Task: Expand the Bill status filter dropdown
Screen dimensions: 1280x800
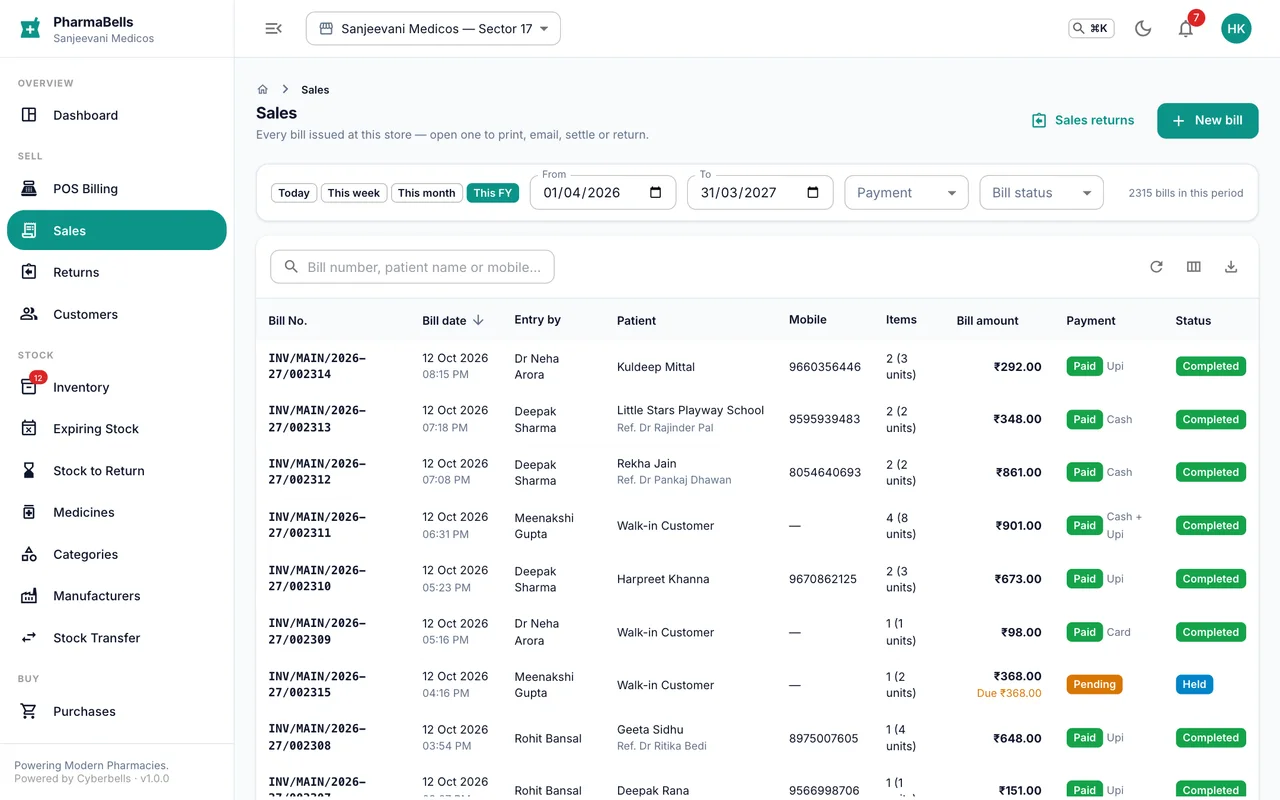Action: coord(1041,193)
